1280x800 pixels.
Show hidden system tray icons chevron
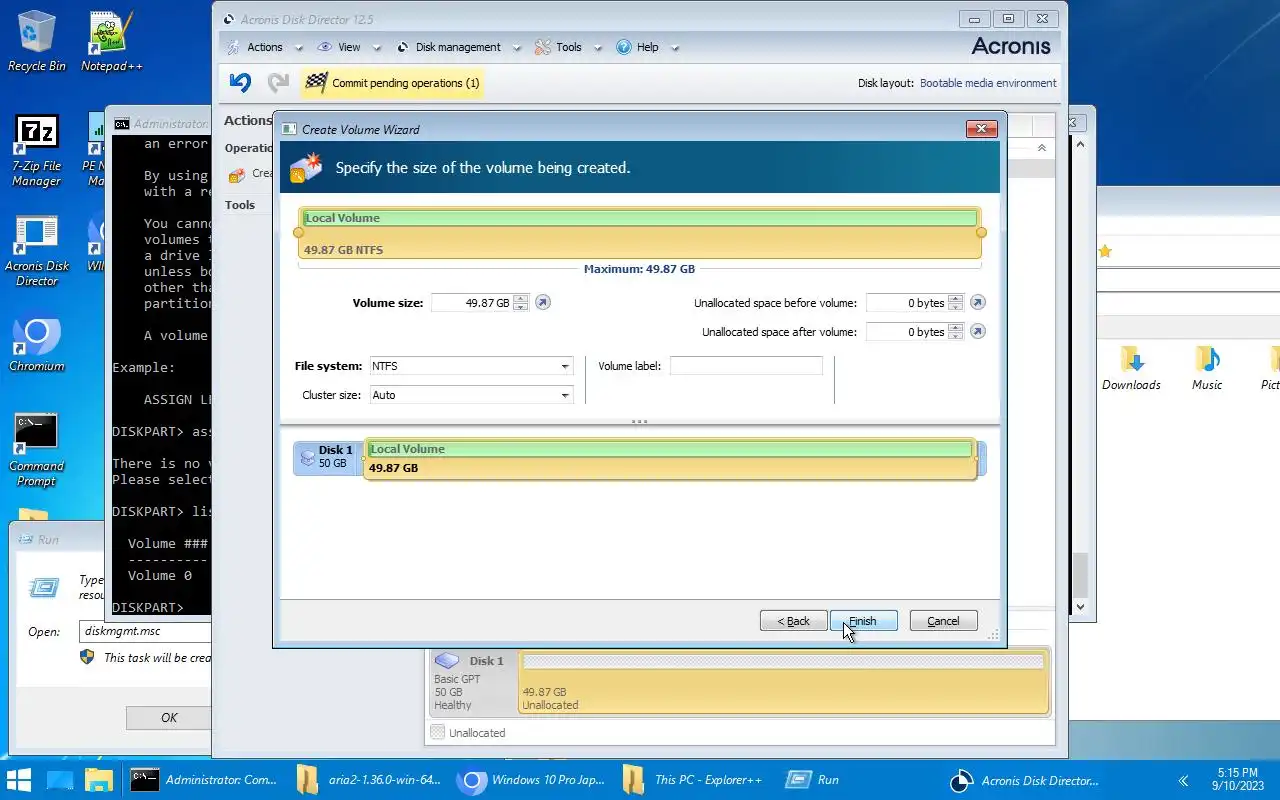[x=1183, y=780]
